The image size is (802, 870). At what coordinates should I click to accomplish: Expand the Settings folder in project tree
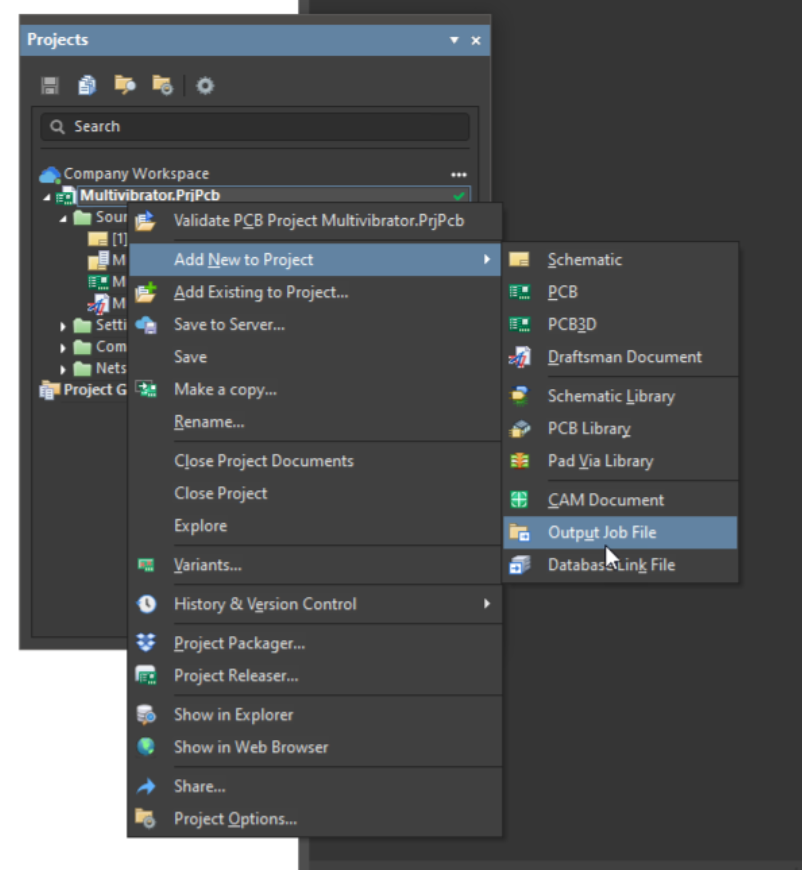64,326
